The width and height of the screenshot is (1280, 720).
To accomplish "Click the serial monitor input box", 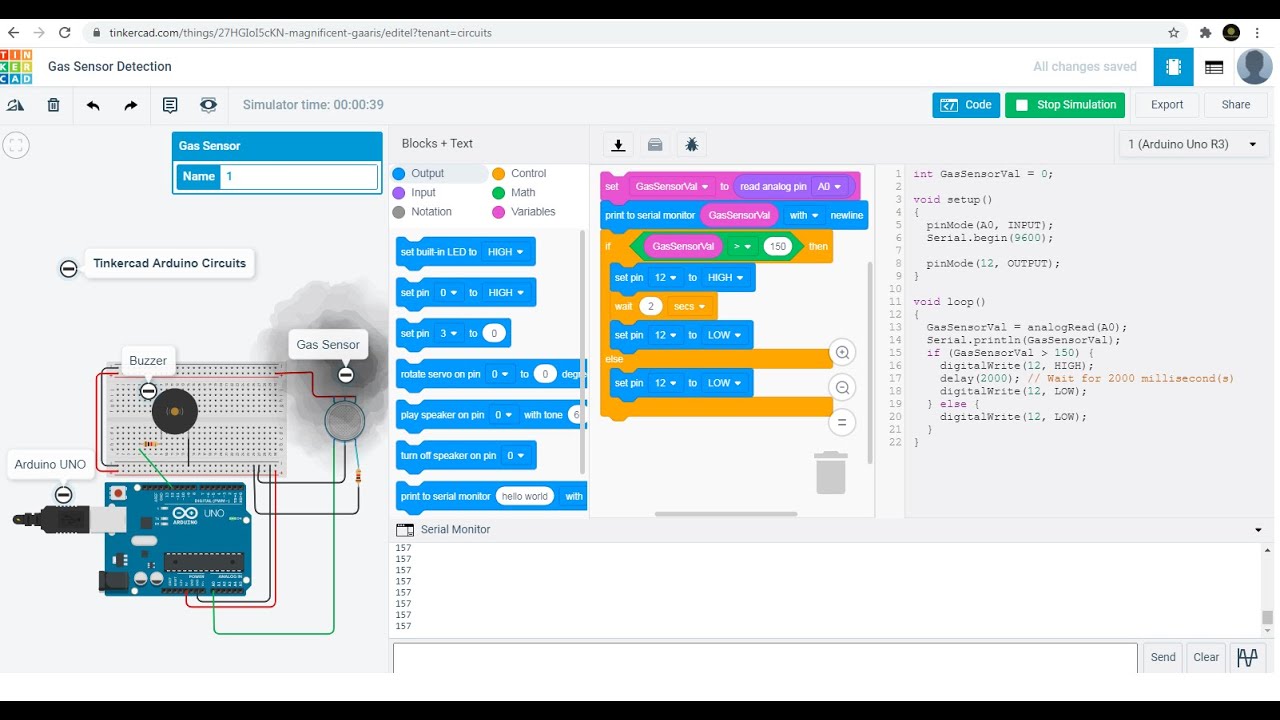I will [765, 658].
